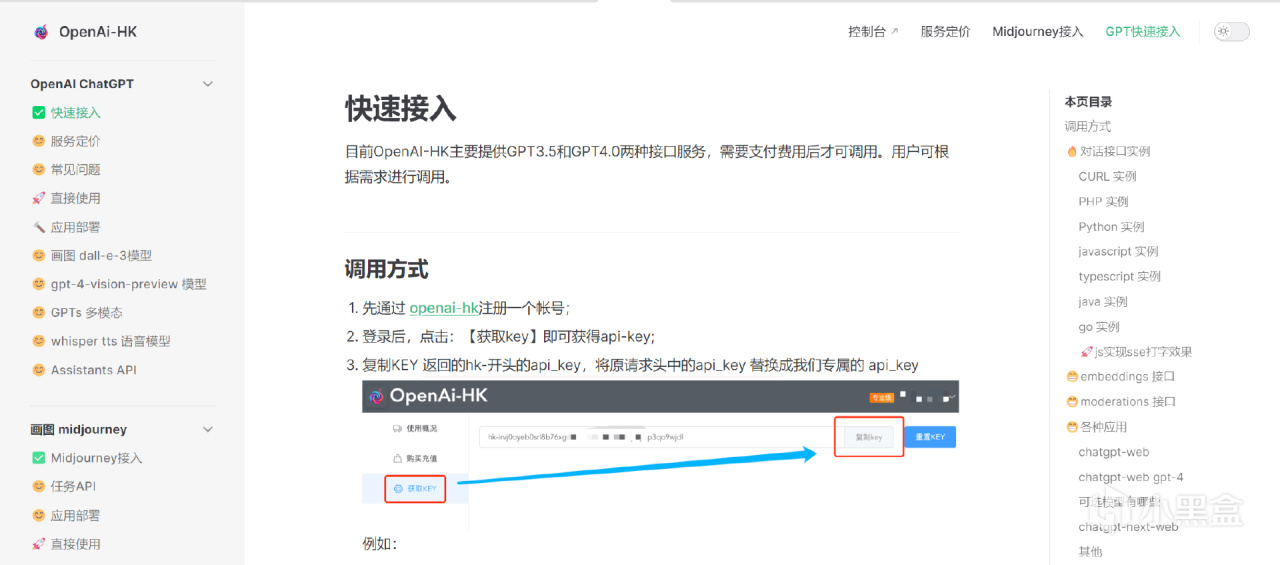
Task: Open Midjourney接入 in the top navigation
Action: [x=1038, y=32]
